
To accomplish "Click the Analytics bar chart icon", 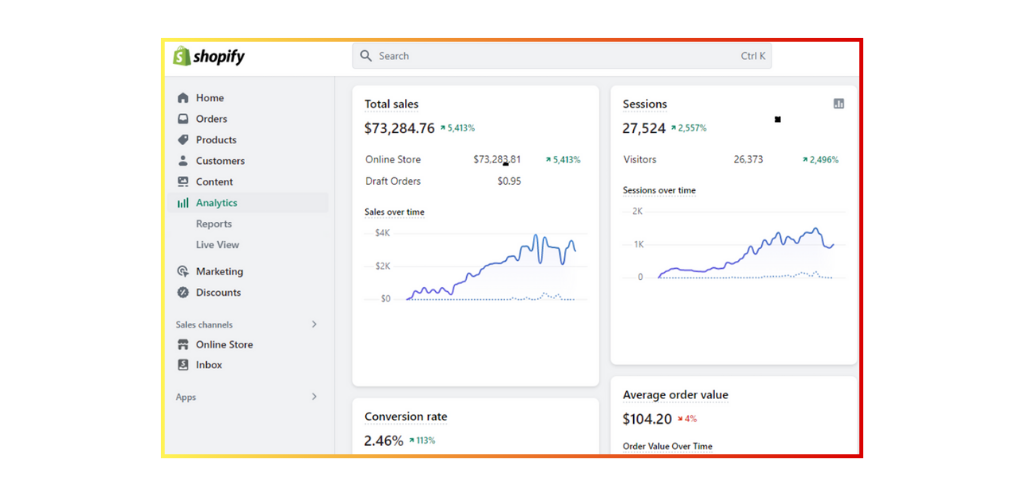I will [183, 203].
